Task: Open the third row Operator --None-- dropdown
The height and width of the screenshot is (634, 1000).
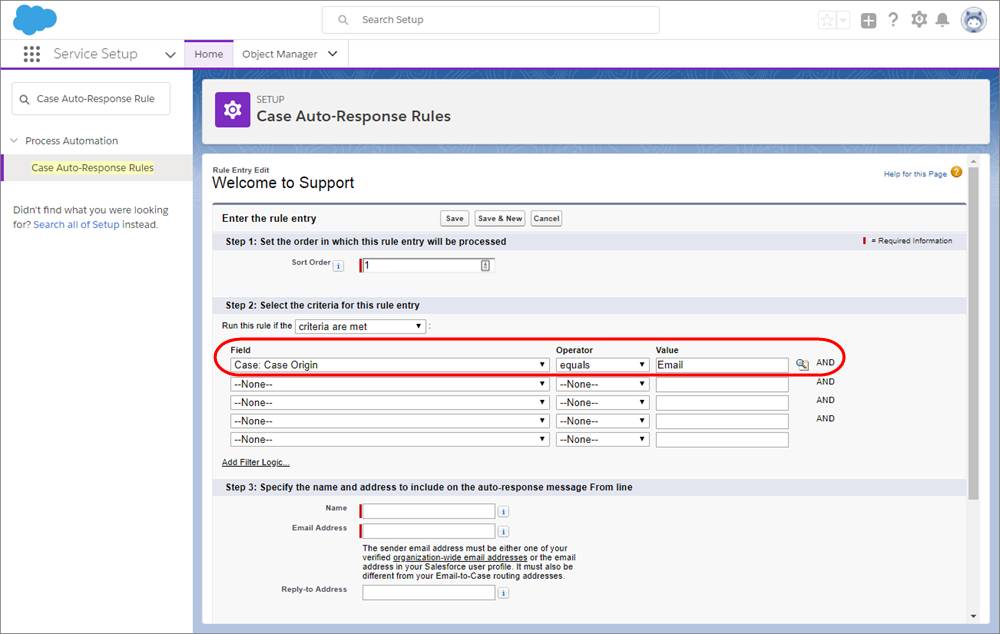Action: click(x=603, y=402)
